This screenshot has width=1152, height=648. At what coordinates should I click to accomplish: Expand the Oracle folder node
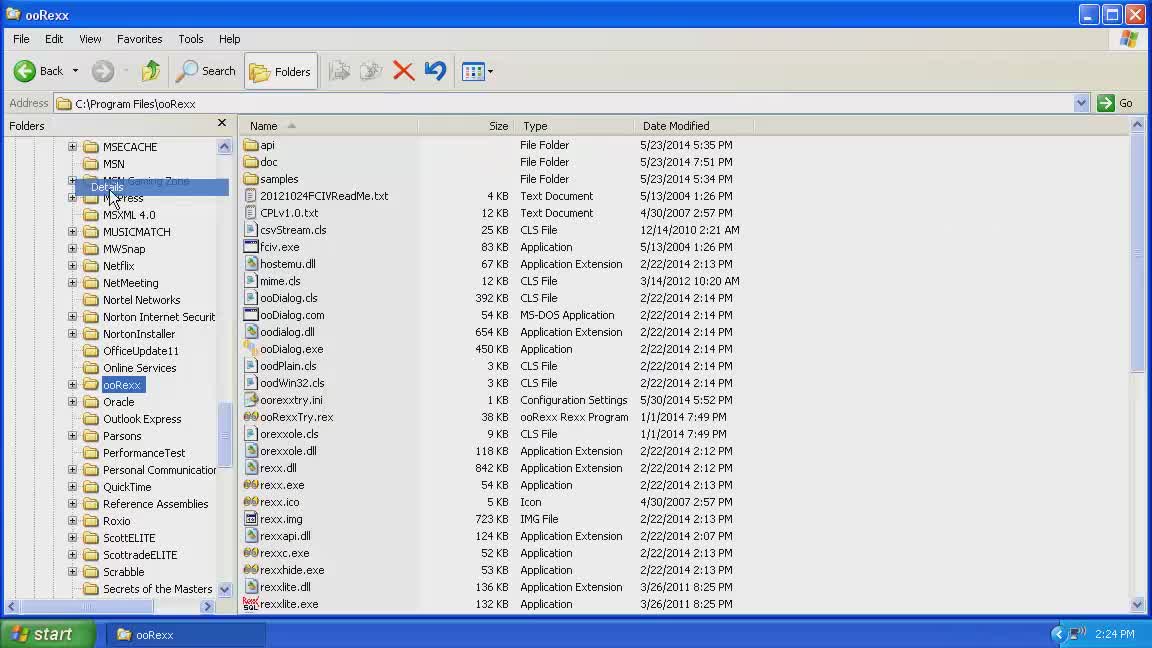point(72,402)
